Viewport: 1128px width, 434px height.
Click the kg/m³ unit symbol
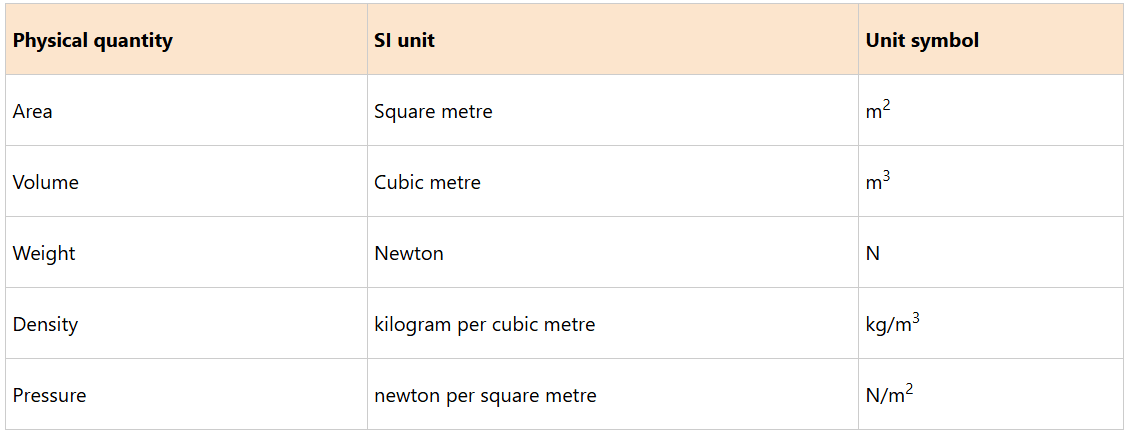click(x=892, y=324)
